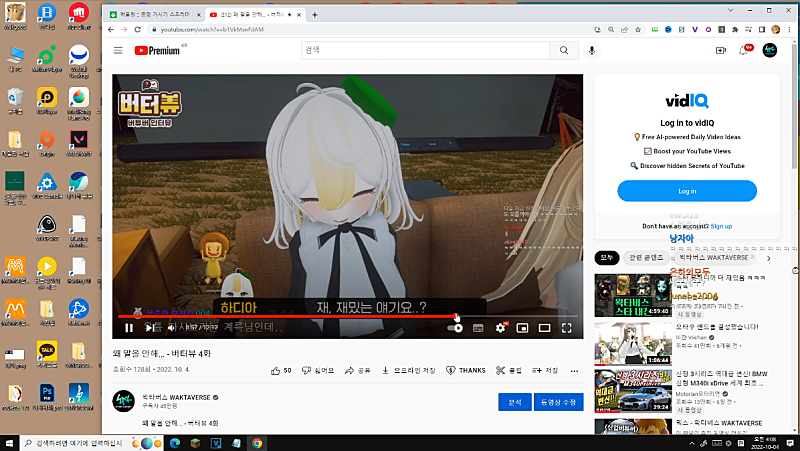Viewport: 800px width, 451px height.
Task: Download video for offline viewing
Action: tap(408, 370)
